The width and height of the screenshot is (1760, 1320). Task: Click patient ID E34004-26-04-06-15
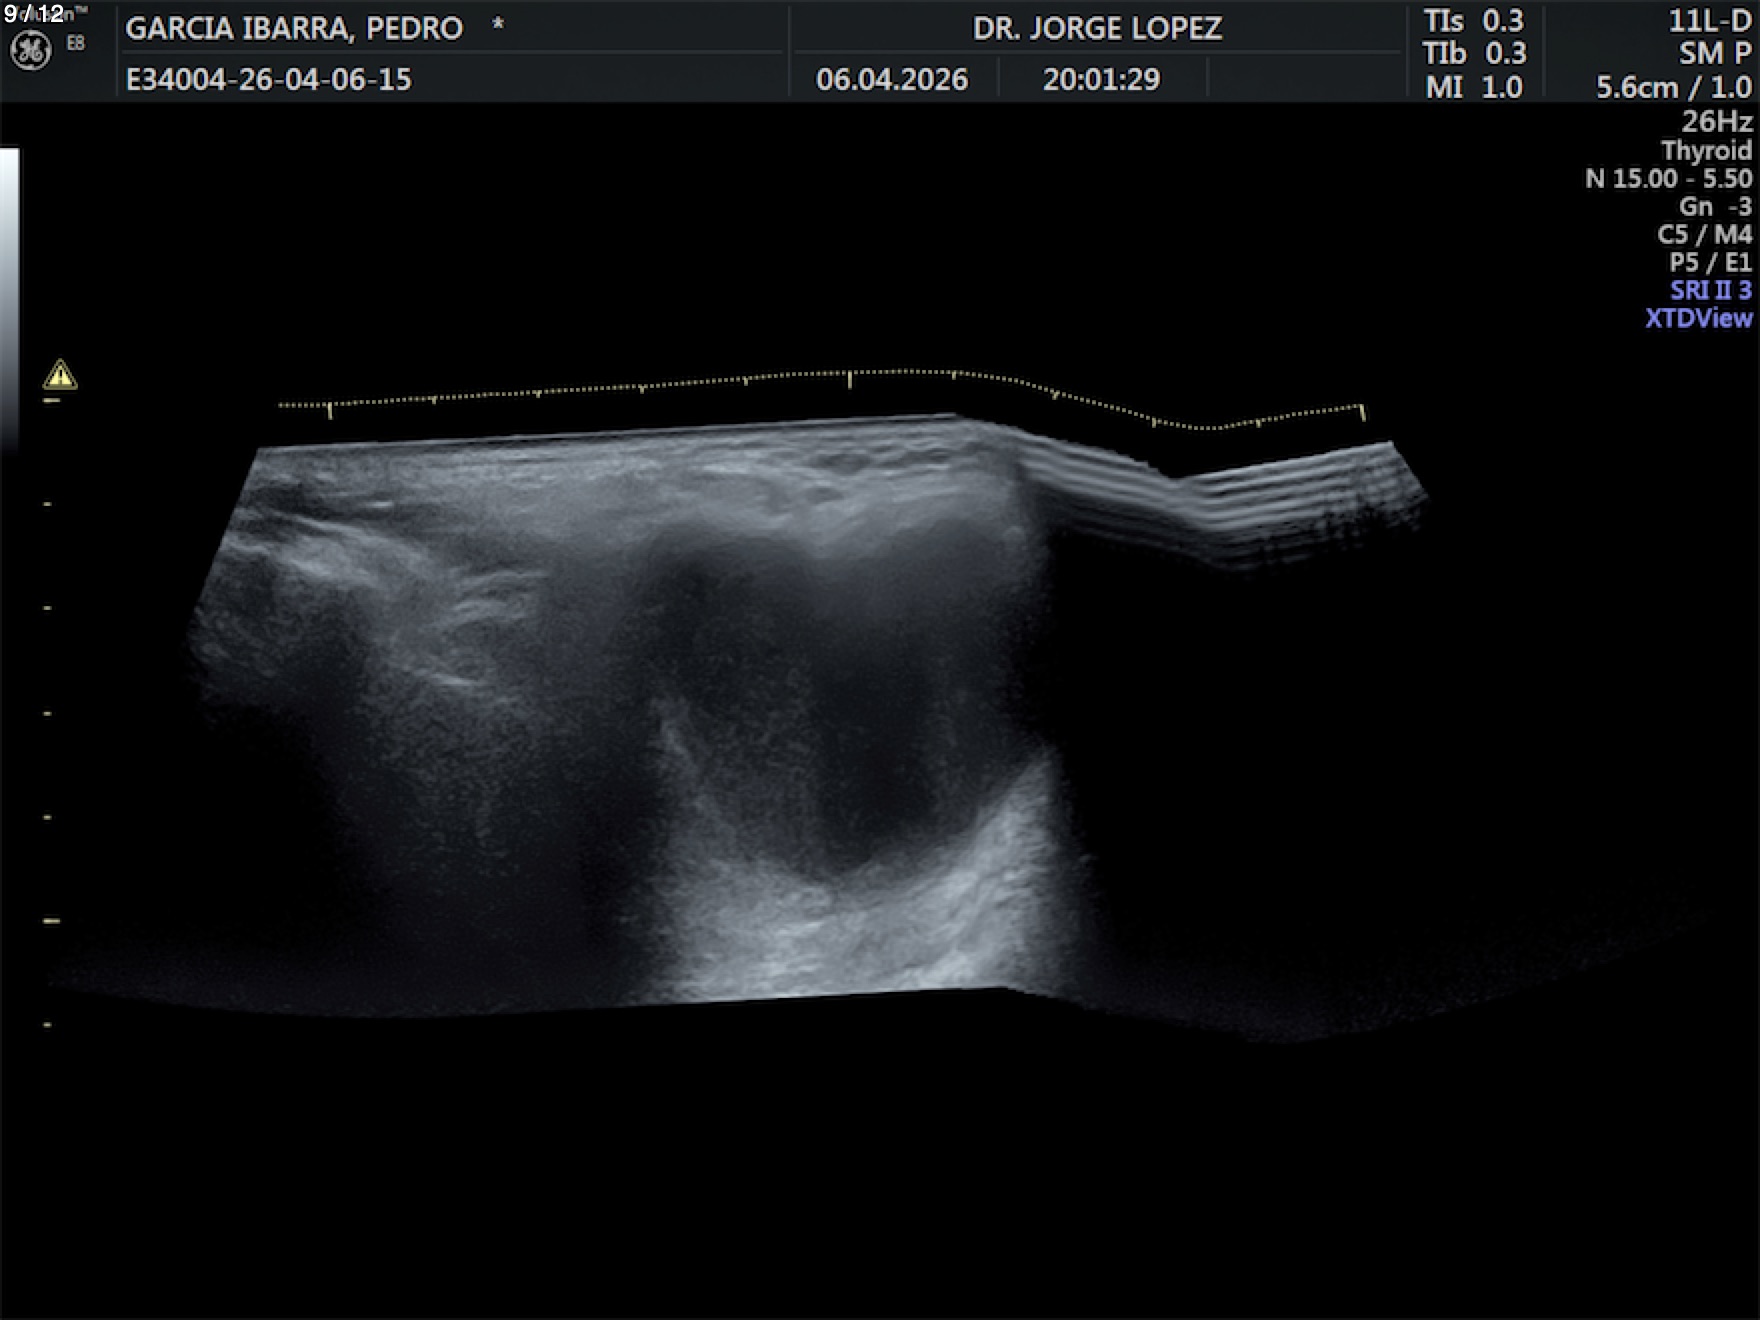point(268,80)
